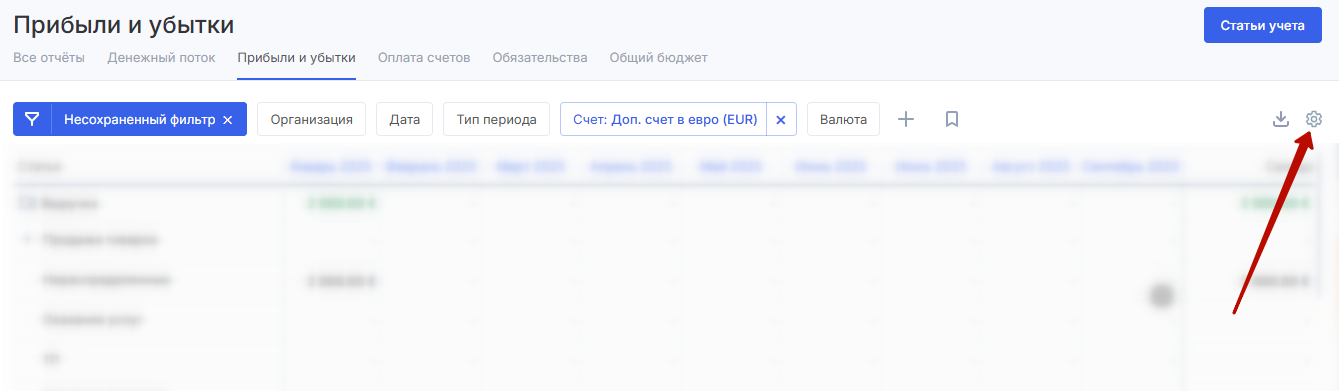Viewport: 1339px width, 391px height.
Task: Collapse the Выручка row in the table
Action: pos(26,203)
